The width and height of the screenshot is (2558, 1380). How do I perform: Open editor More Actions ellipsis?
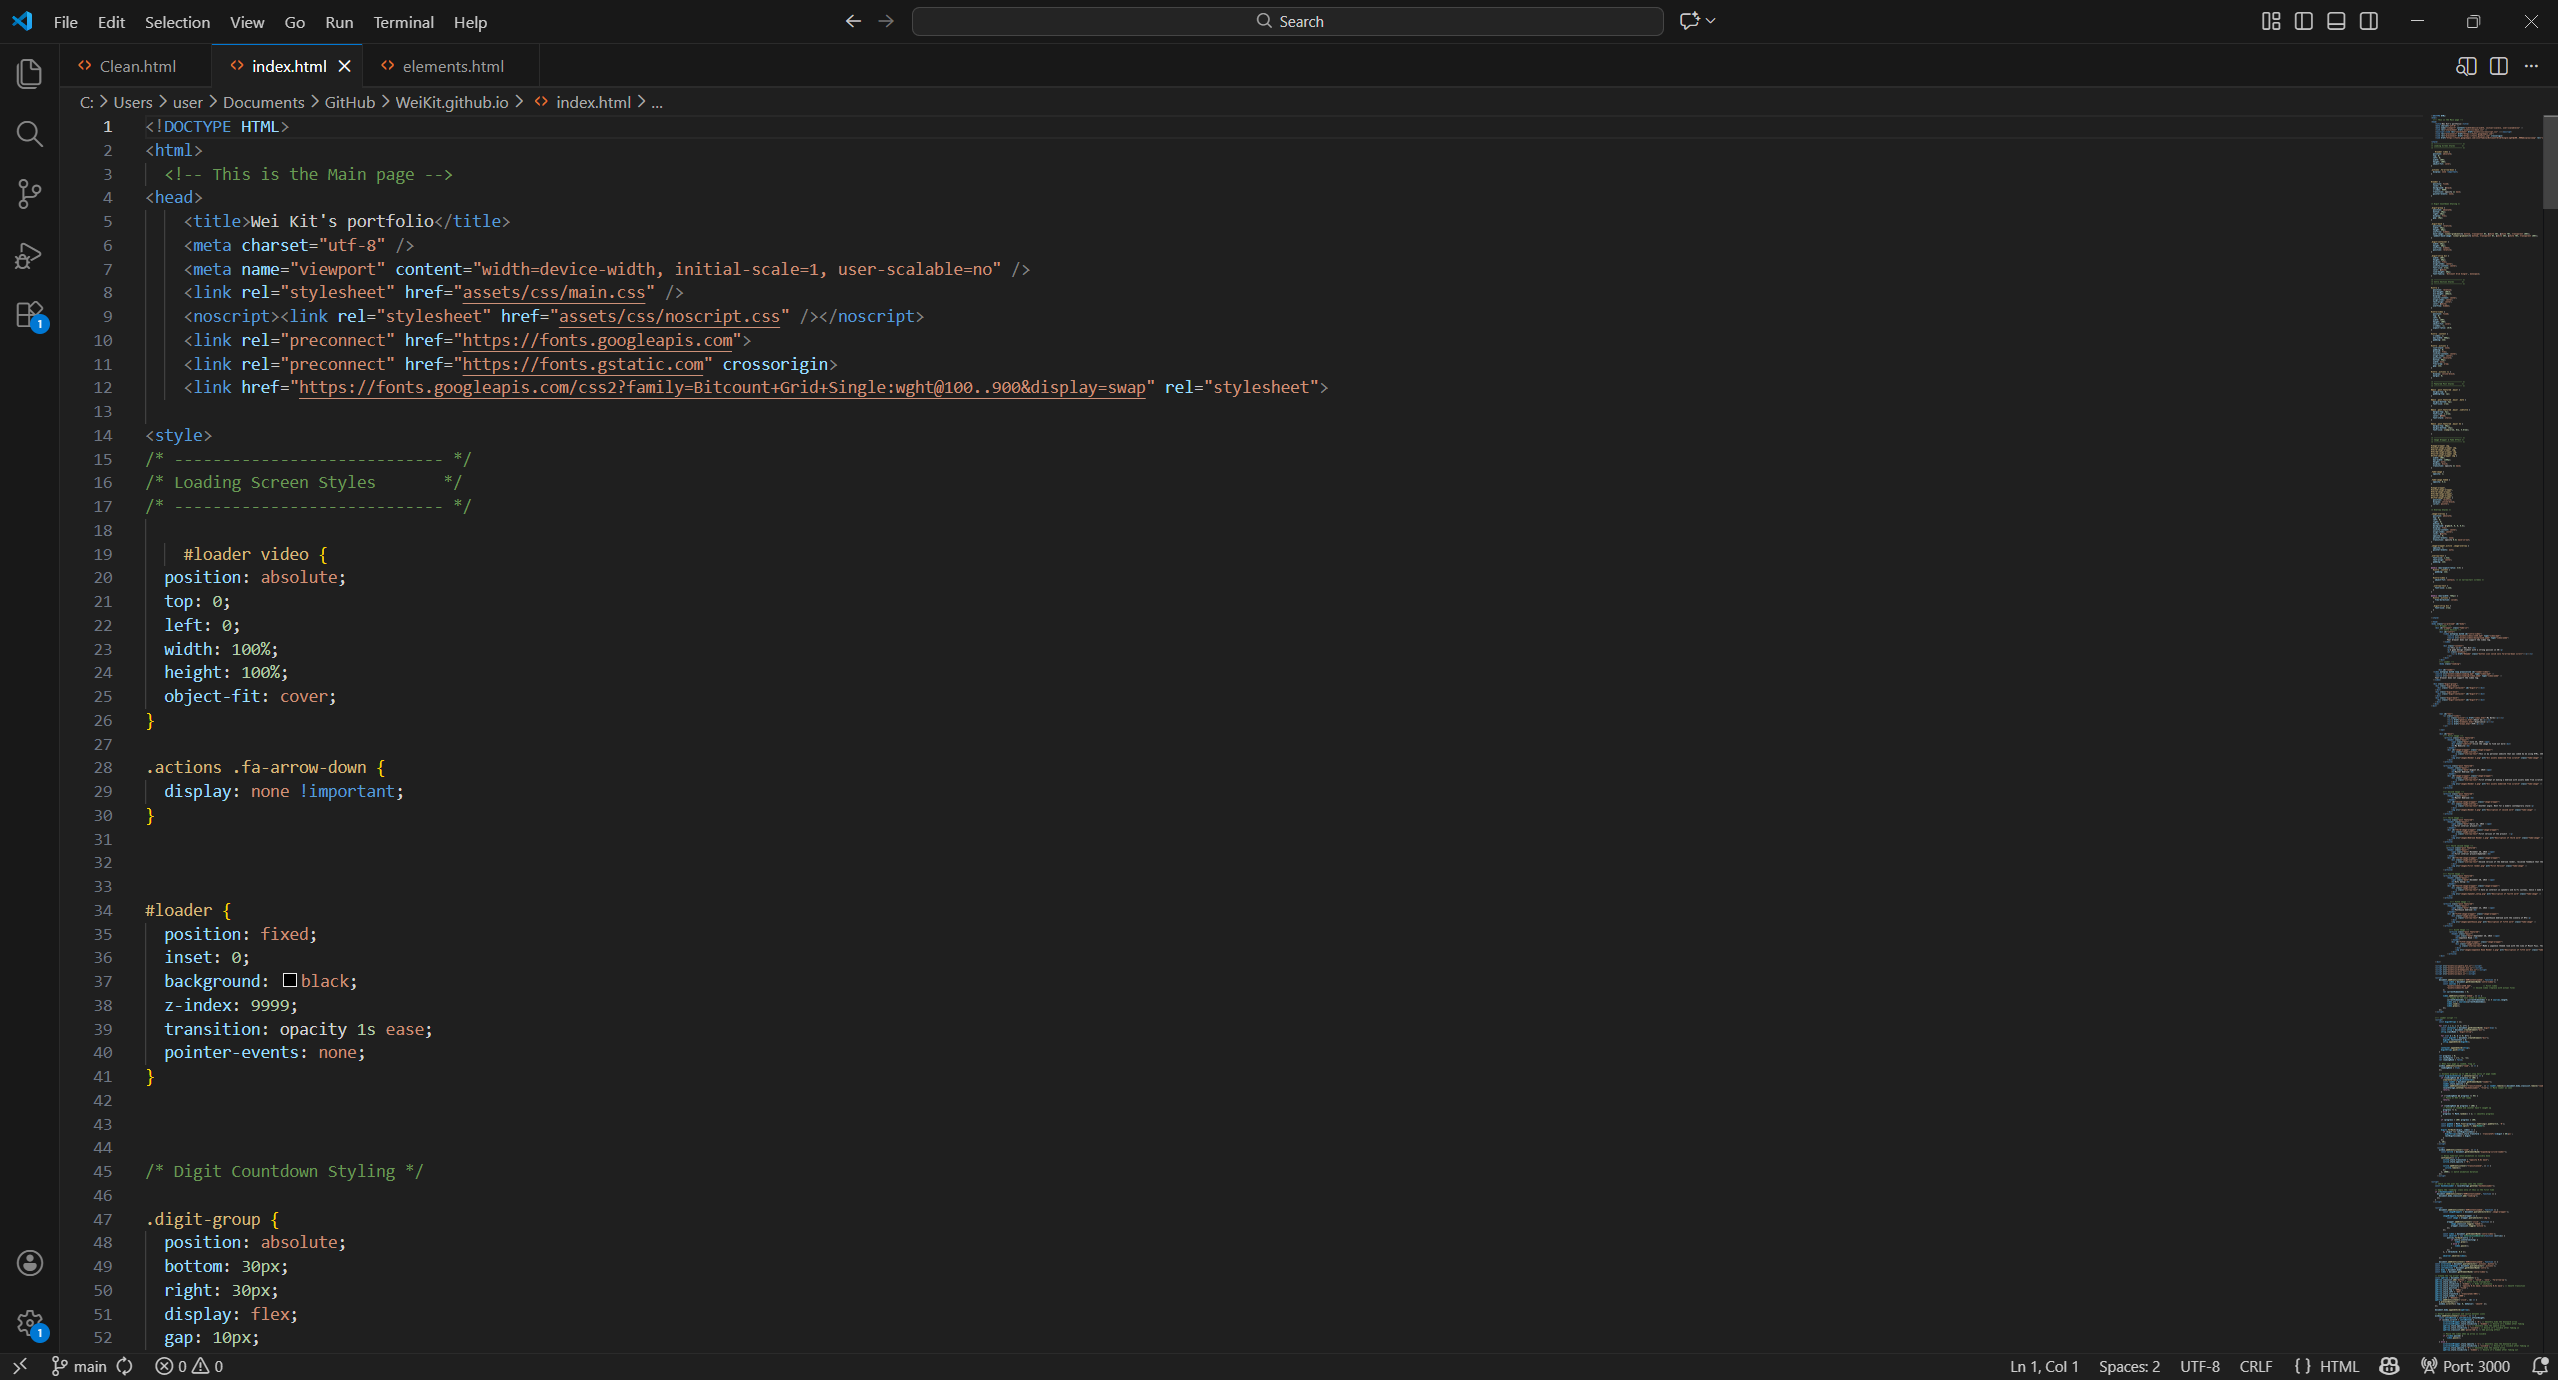(2531, 66)
